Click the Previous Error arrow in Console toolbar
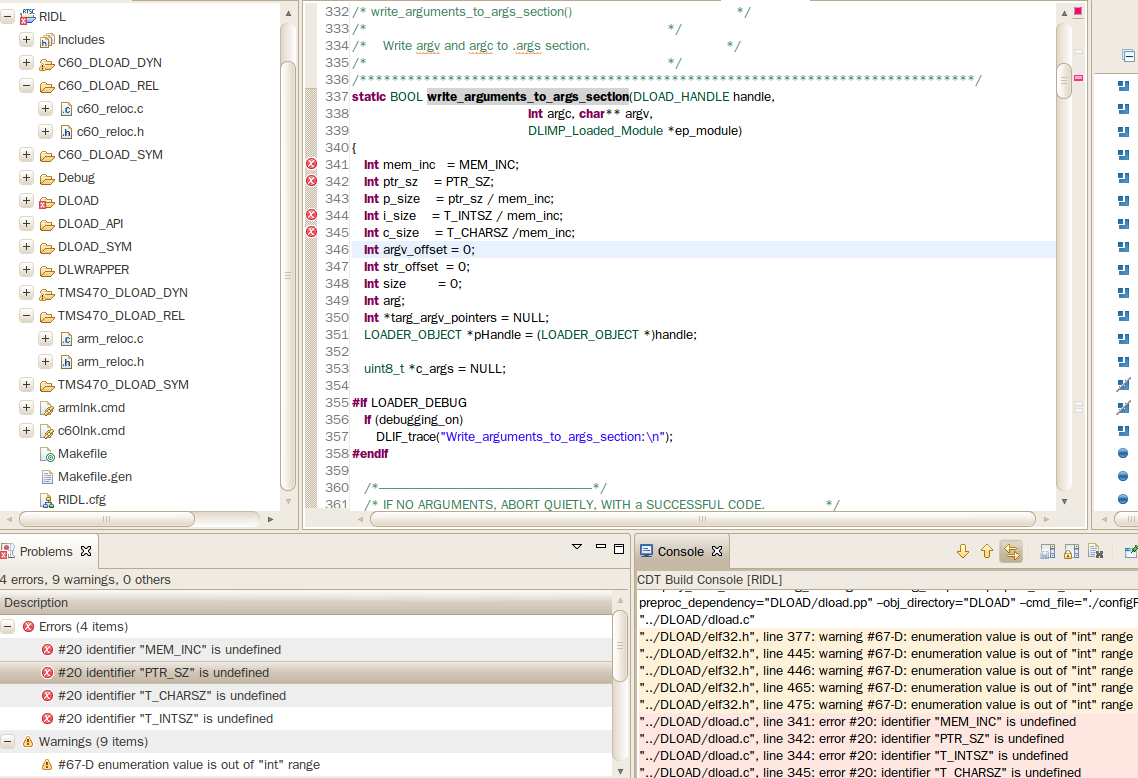 pyautogui.click(x=986, y=551)
